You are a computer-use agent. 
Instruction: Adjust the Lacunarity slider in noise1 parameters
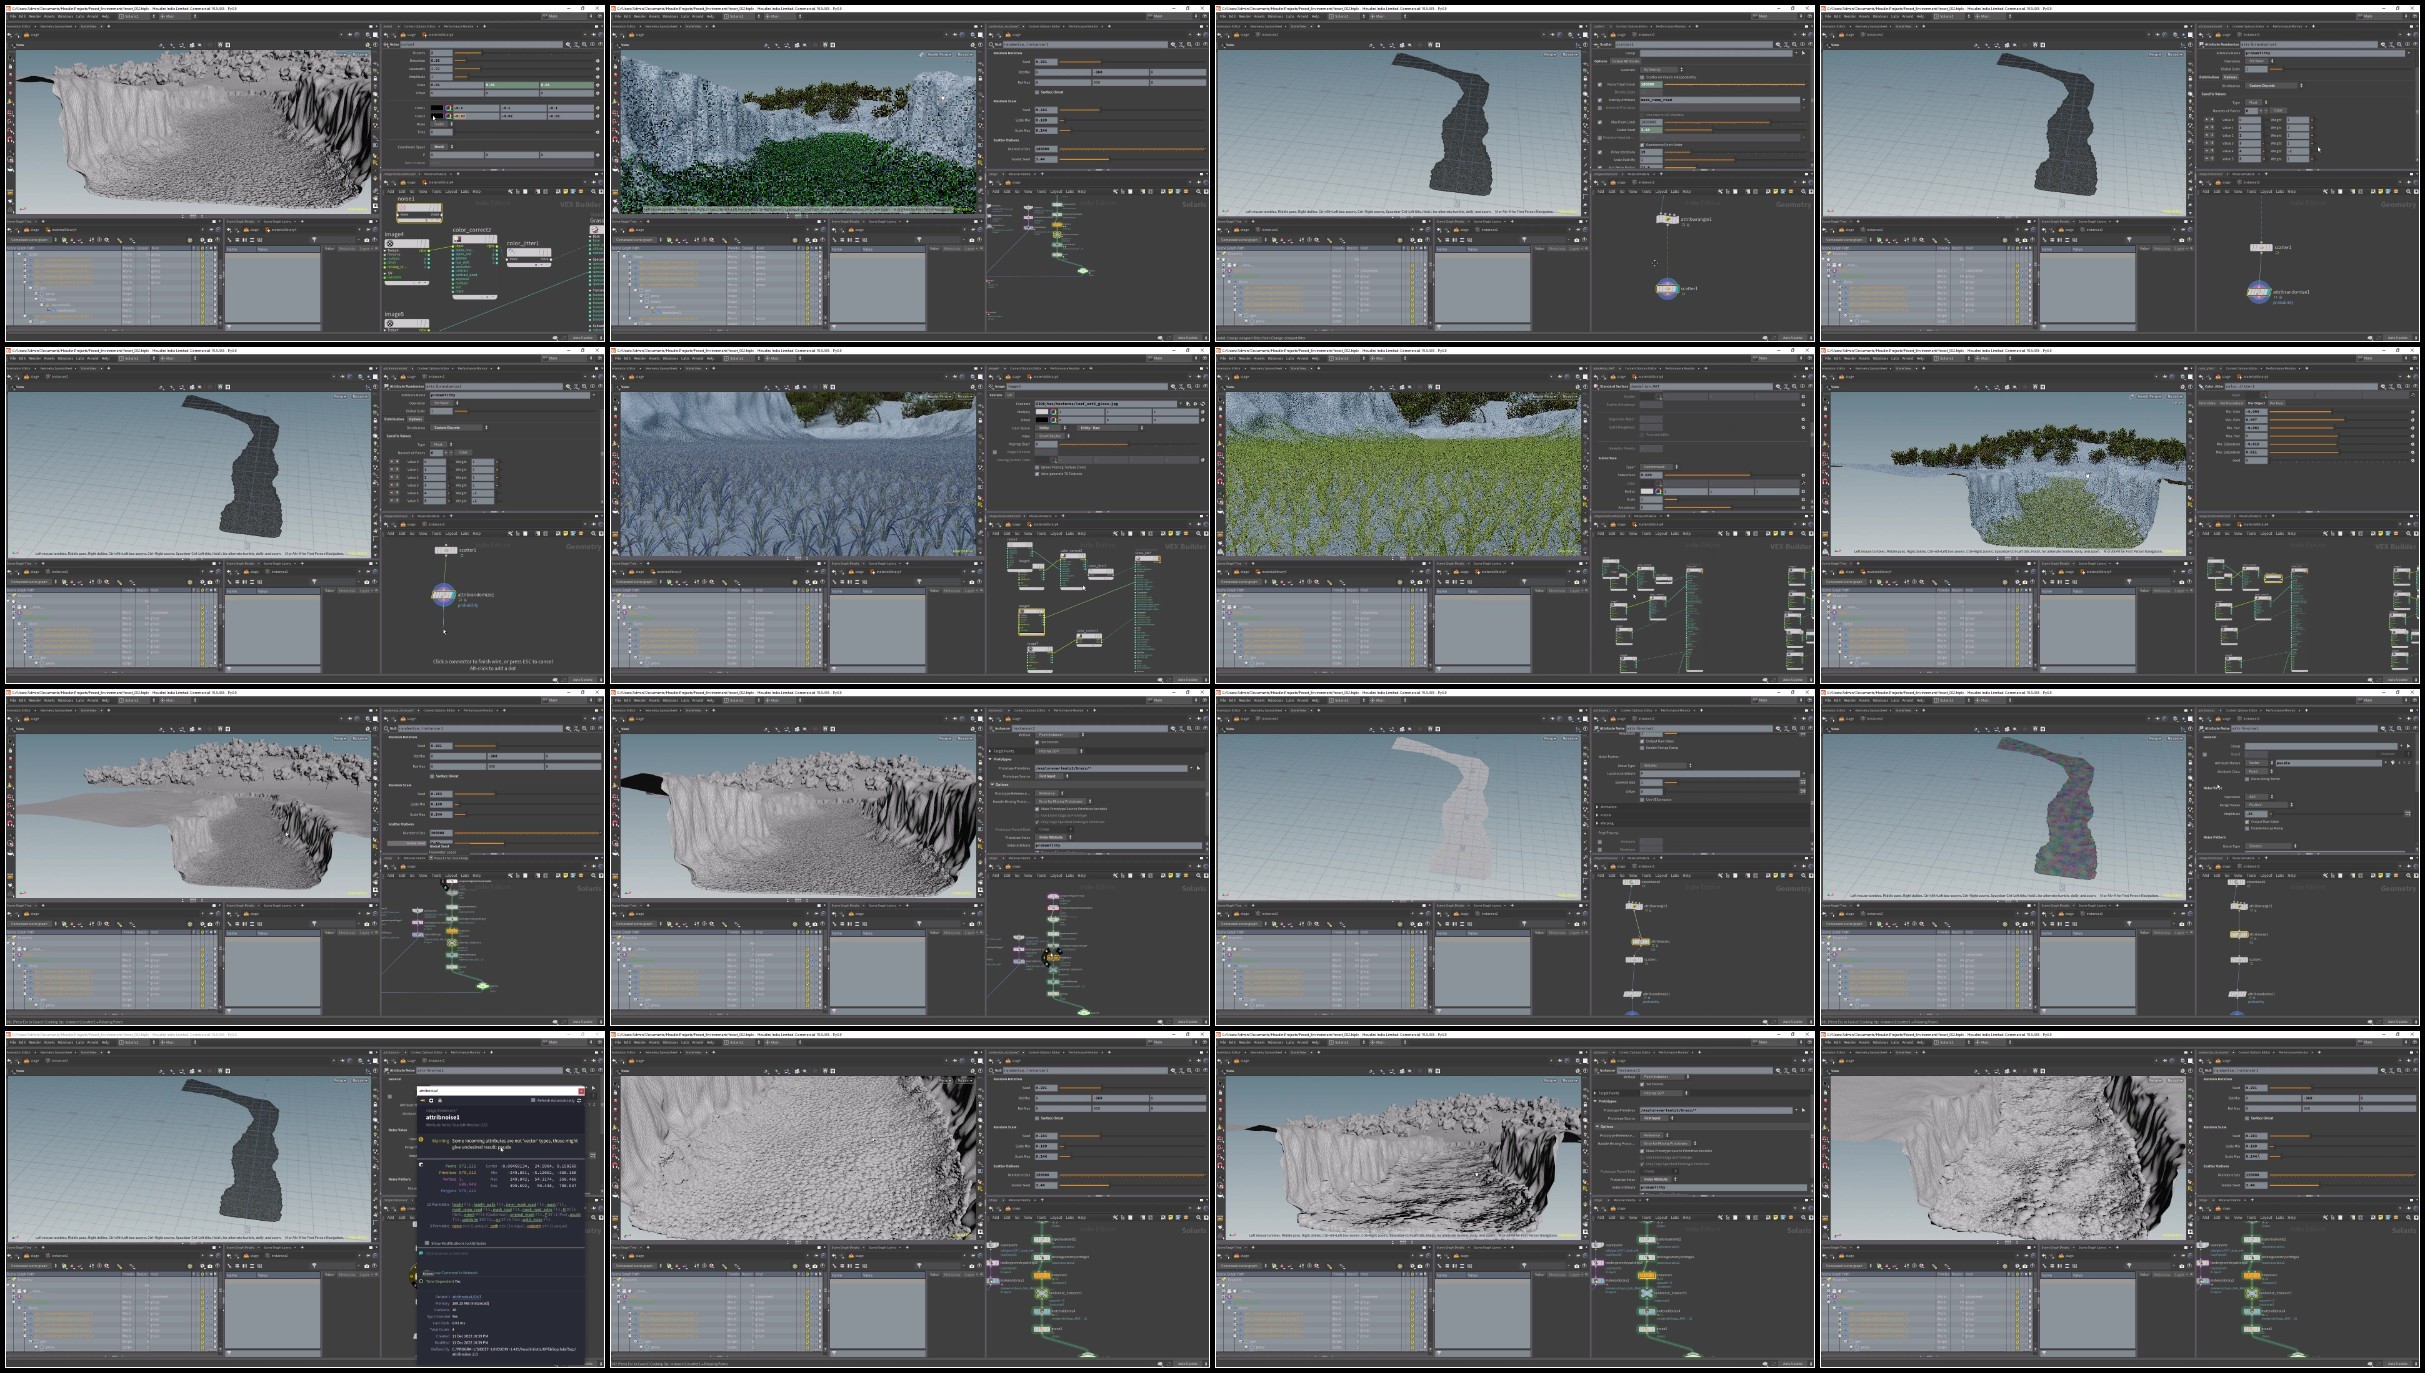[524, 69]
